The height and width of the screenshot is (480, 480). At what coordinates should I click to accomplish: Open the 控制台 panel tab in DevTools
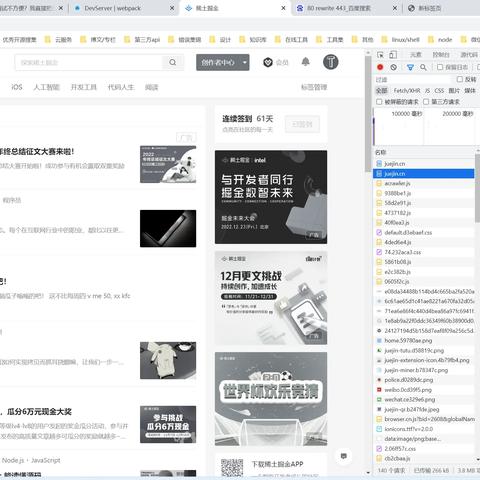coord(441,55)
